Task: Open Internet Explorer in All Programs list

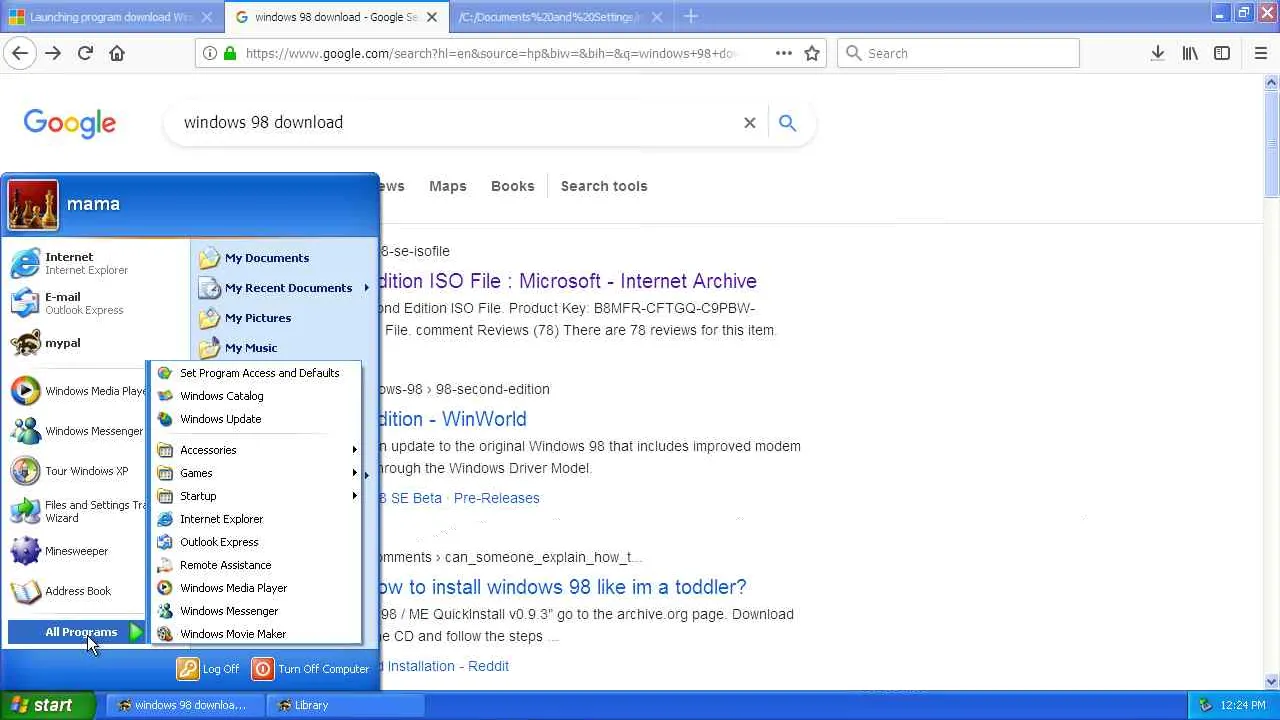Action: [256, 519]
